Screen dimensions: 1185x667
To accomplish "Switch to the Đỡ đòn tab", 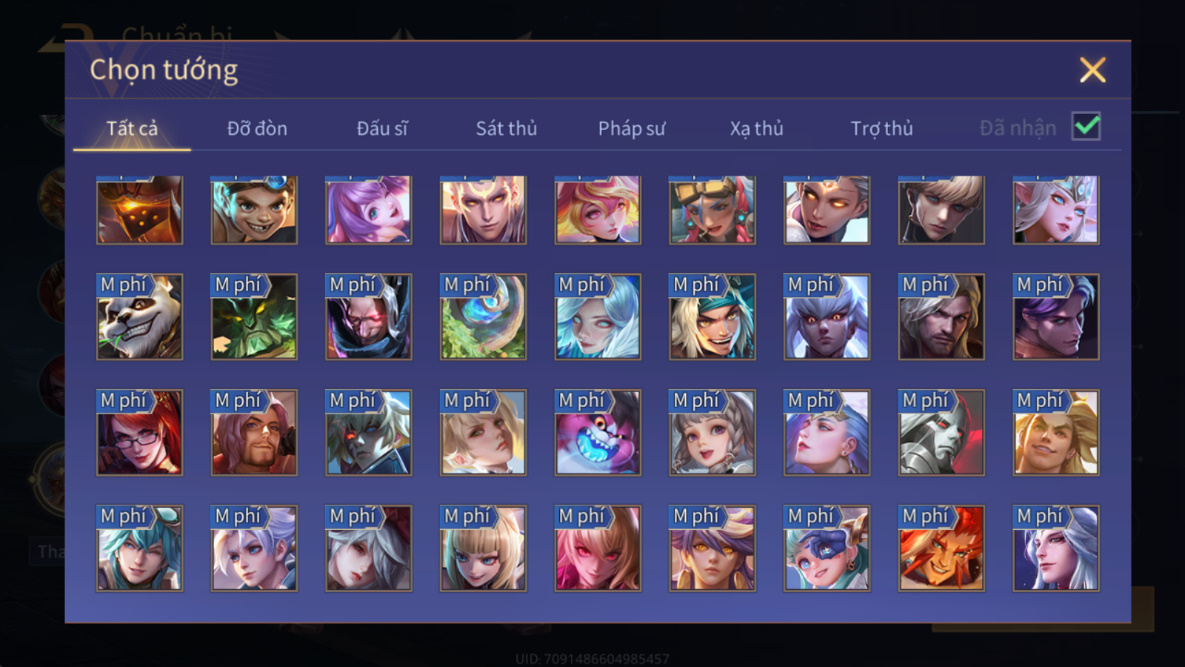I will (257, 128).
